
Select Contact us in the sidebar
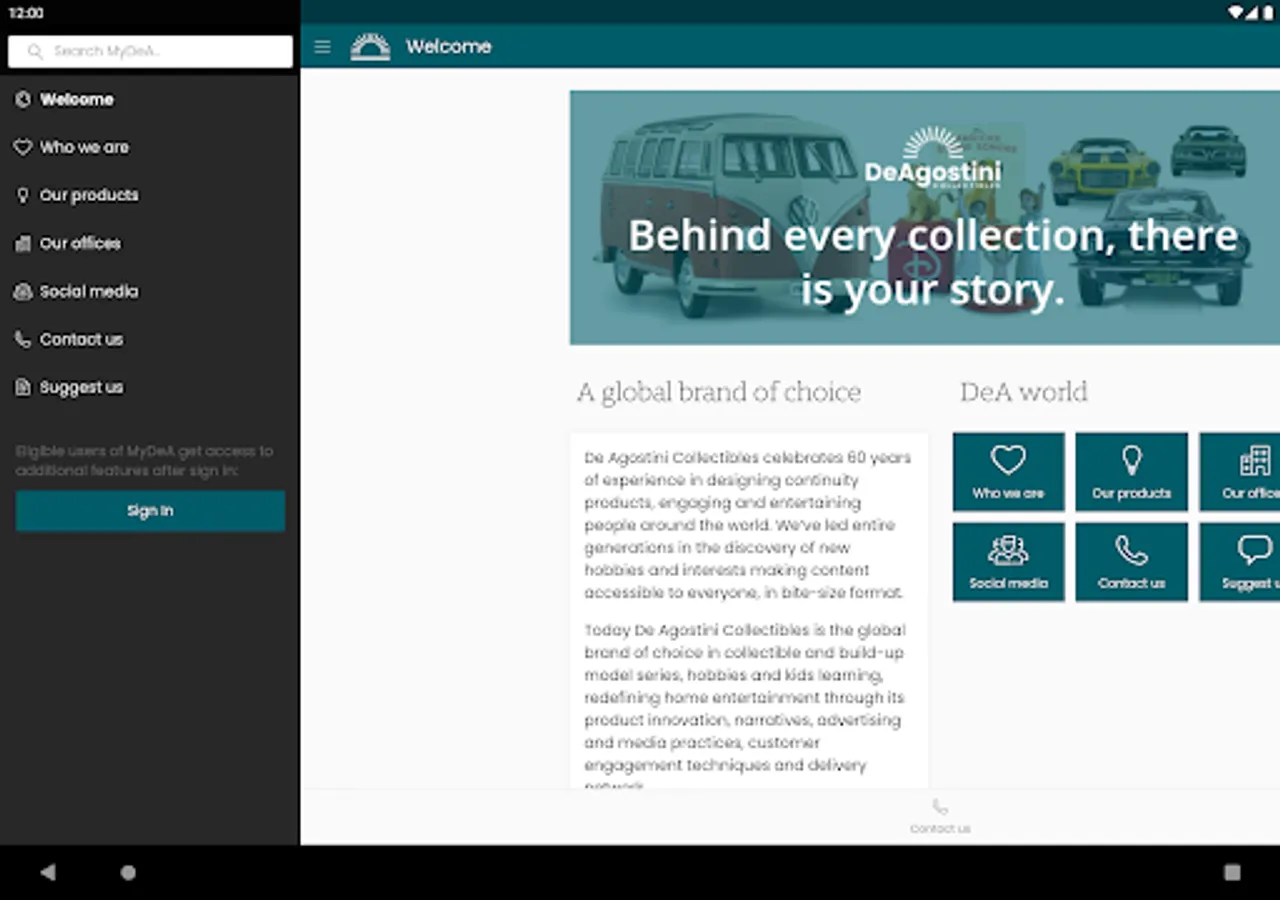(x=150, y=339)
